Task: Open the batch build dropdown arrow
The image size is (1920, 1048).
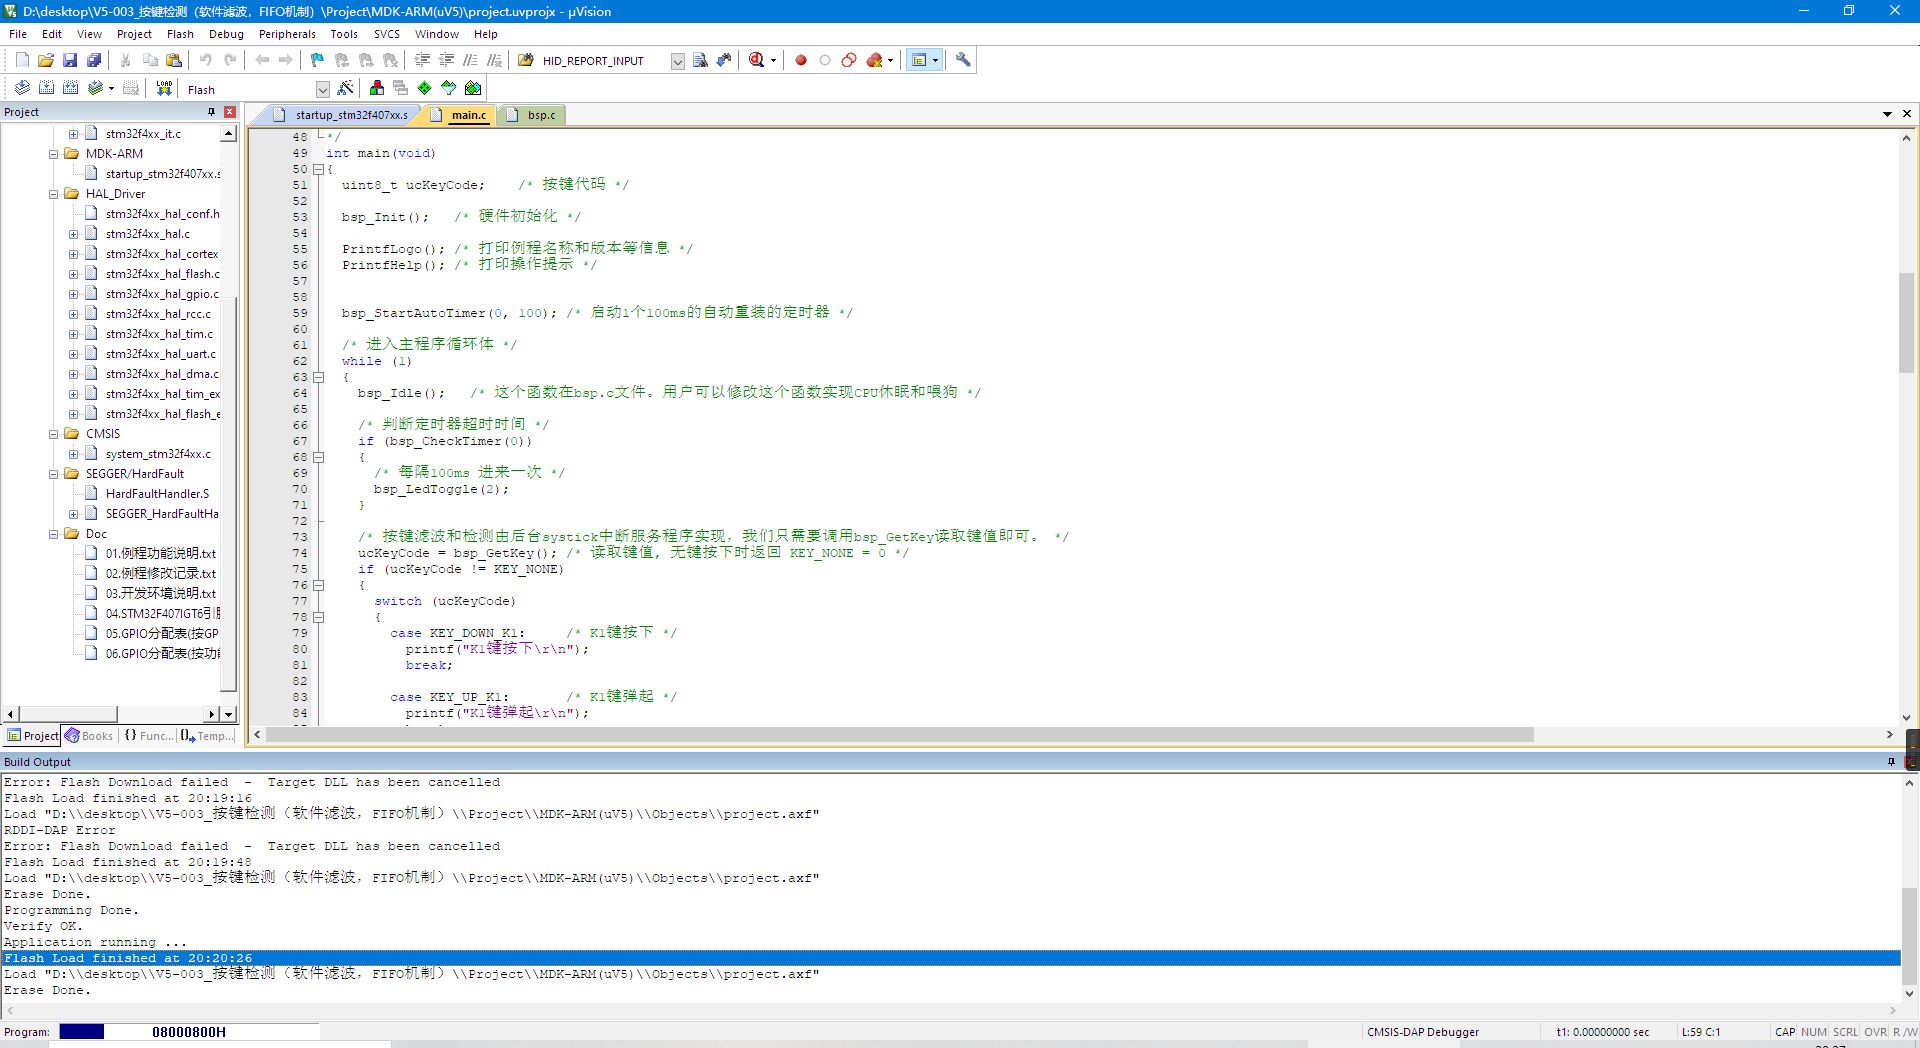Action: click(x=111, y=88)
